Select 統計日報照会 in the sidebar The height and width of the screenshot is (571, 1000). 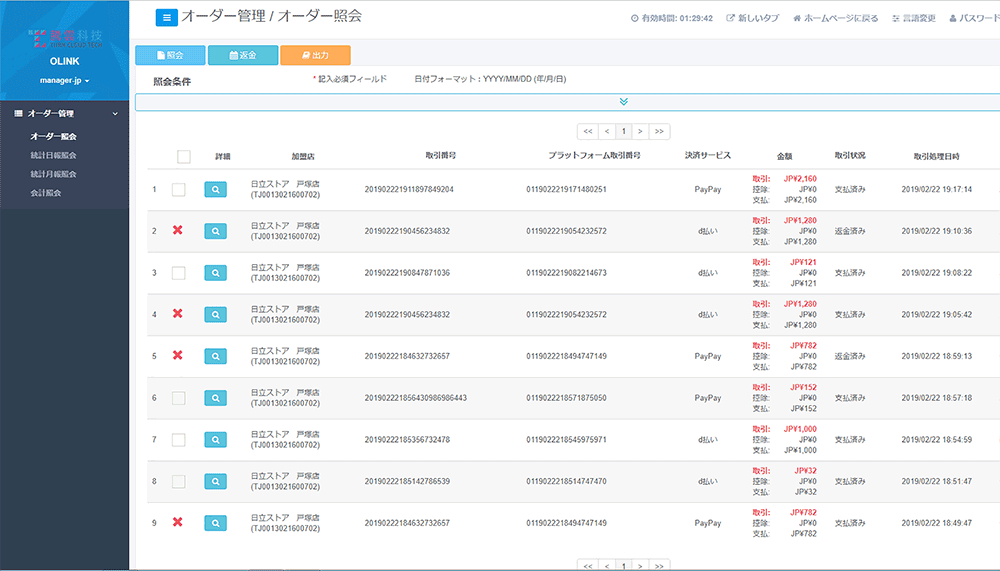click(54, 155)
